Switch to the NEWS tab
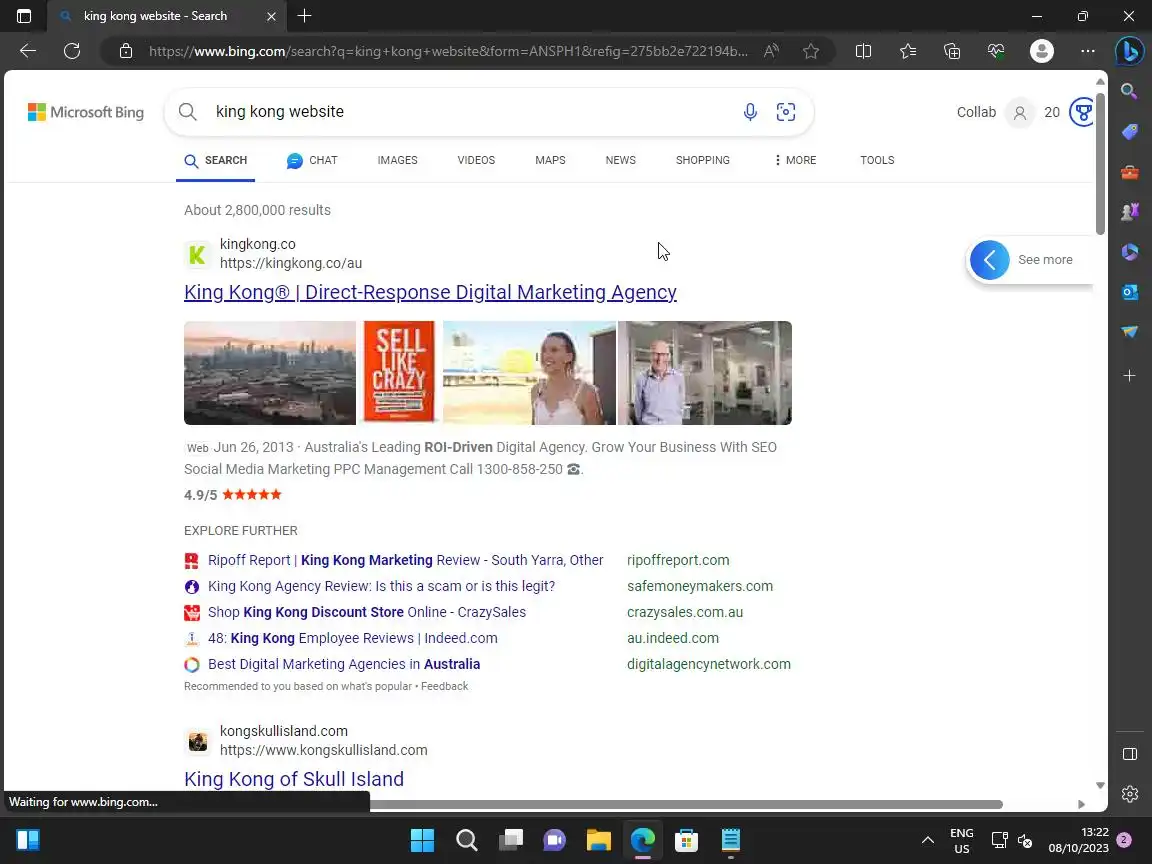 [x=621, y=160]
